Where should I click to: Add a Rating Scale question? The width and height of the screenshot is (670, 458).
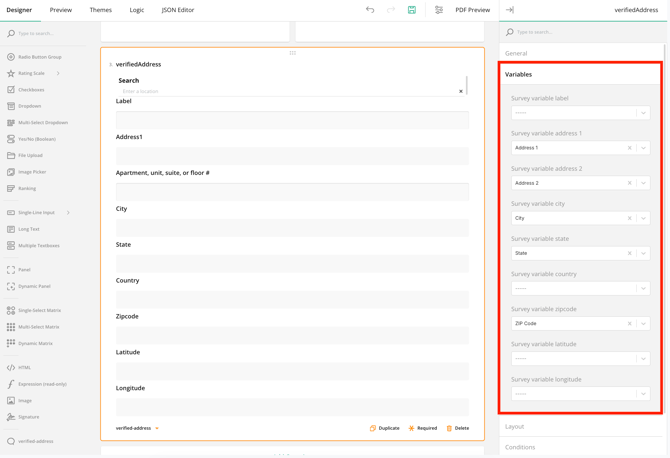point(26,73)
